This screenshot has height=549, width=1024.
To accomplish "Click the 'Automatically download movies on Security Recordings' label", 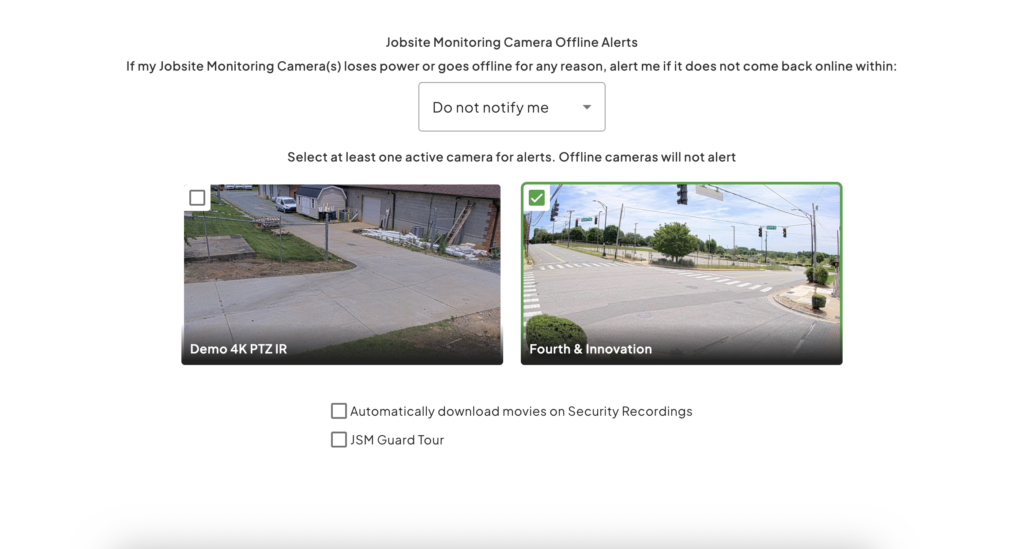I will click(521, 411).
